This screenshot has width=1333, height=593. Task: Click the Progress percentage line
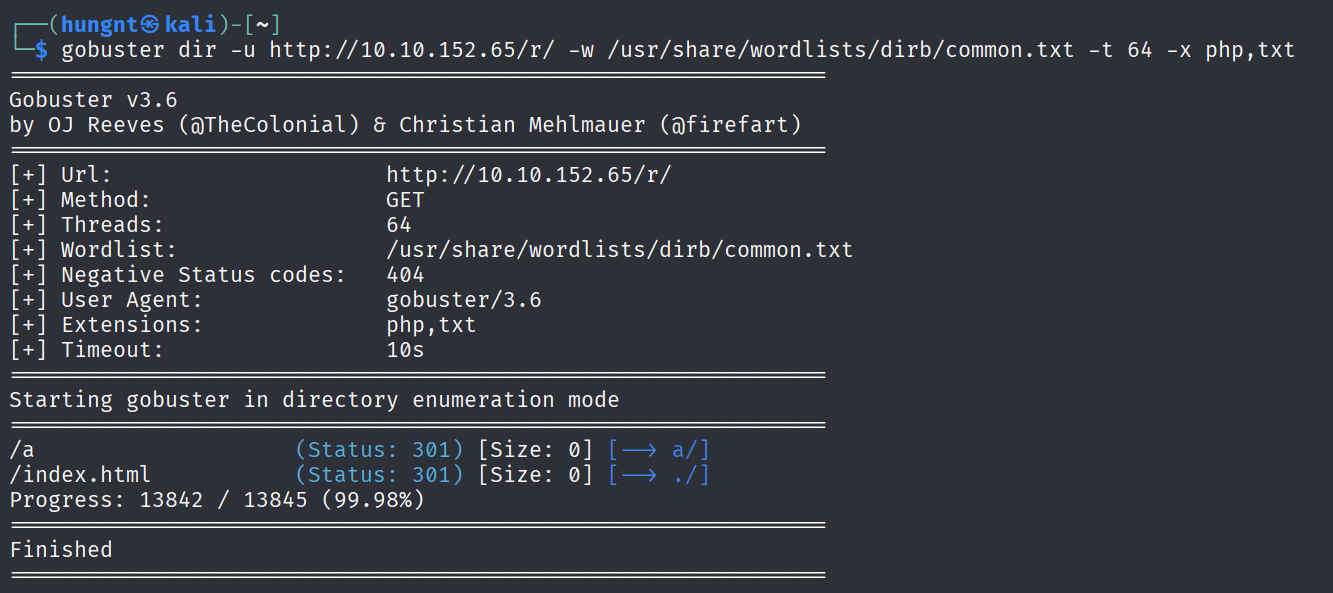click(x=217, y=500)
